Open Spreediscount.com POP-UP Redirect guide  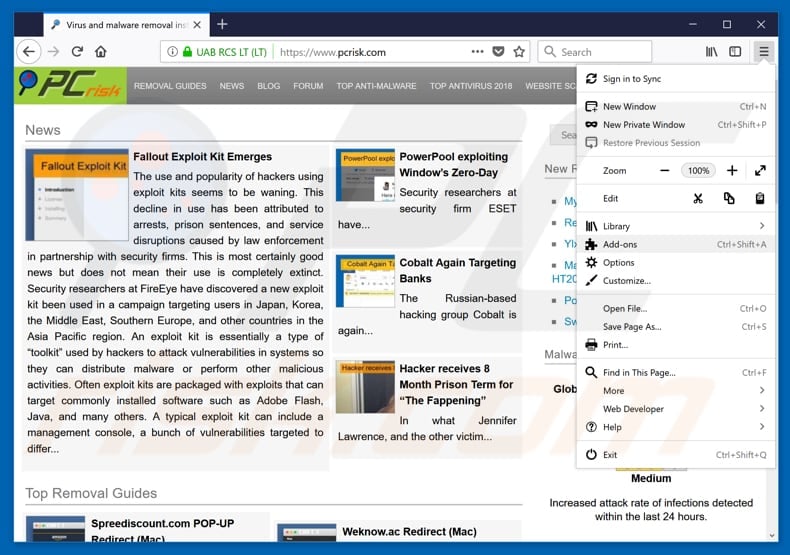(x=163, y=530)
